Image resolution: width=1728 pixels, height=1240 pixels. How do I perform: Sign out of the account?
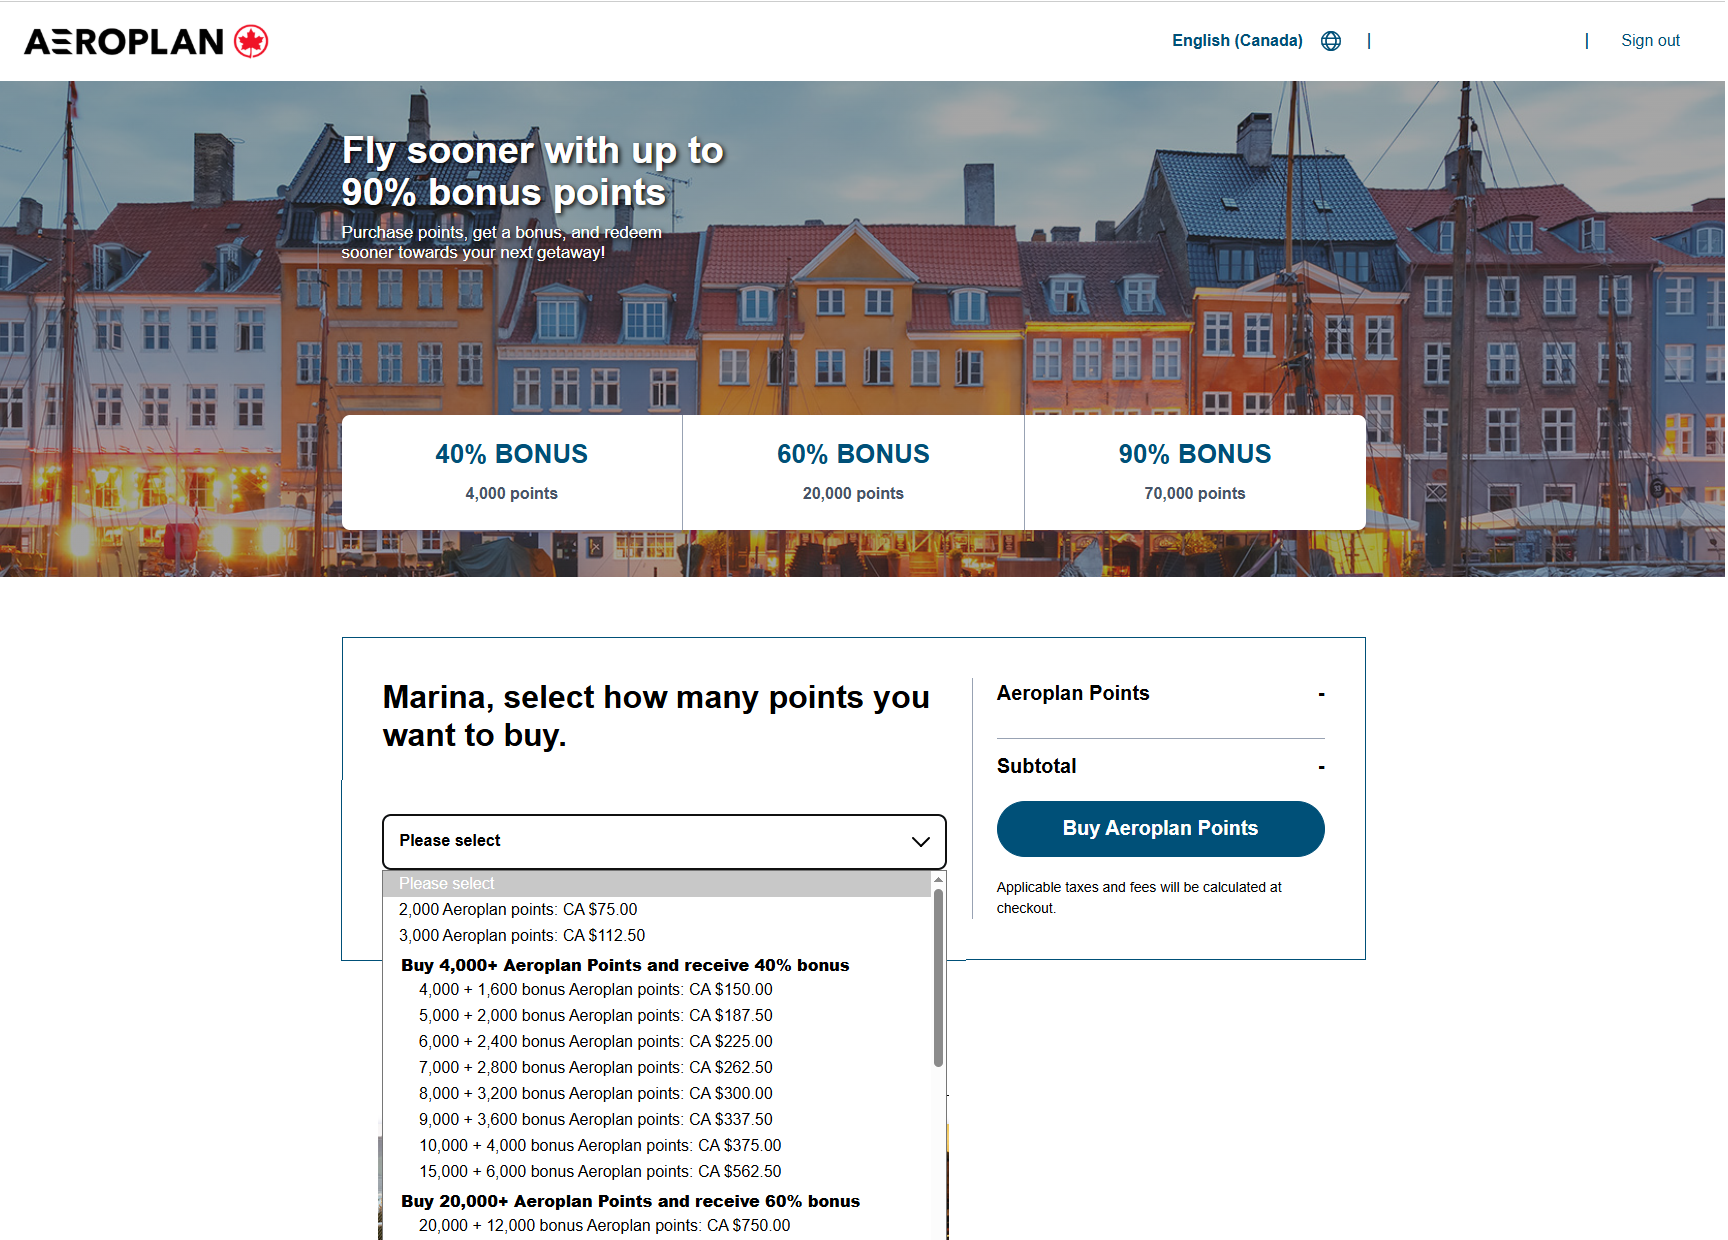(1649, 41)
